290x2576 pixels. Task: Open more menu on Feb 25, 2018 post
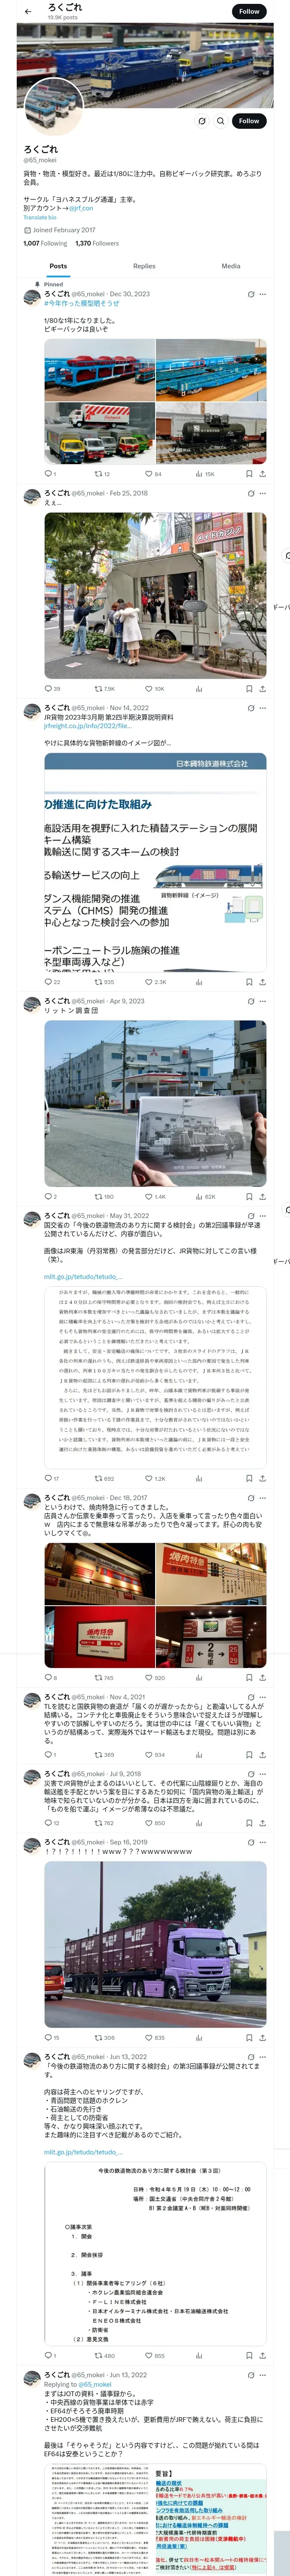(263, 493)
